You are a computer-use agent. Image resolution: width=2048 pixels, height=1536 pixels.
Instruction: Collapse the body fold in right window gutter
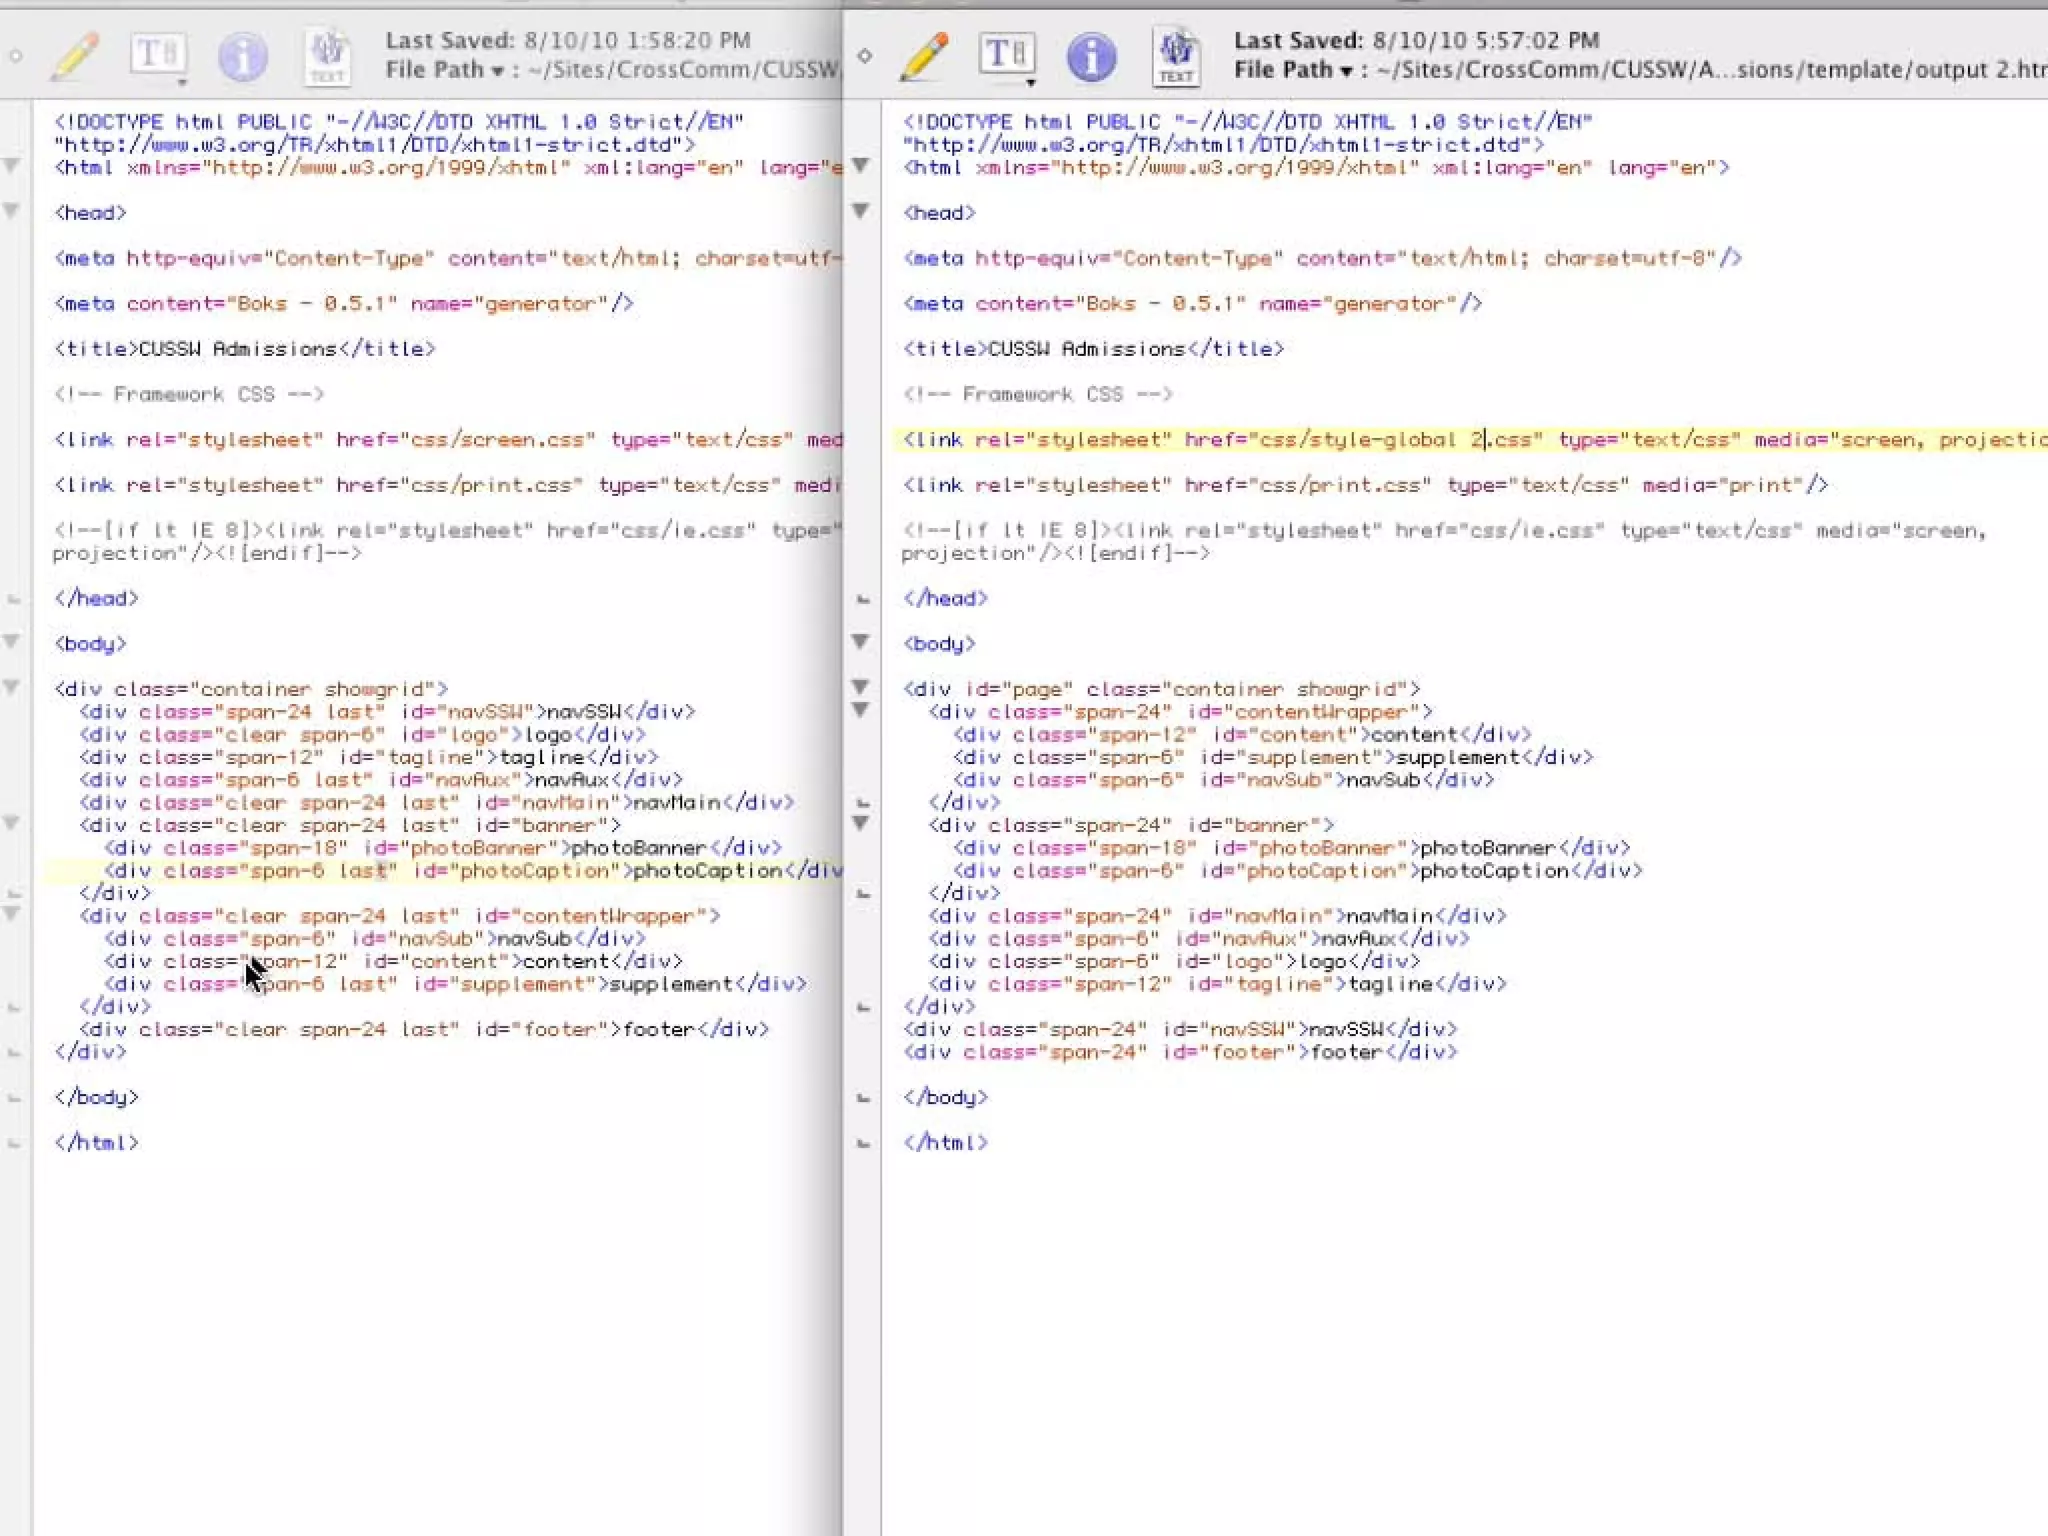[x=860, y=641]
